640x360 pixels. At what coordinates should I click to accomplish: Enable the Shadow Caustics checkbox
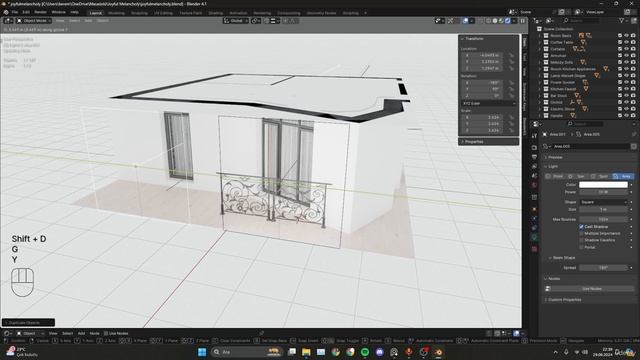[x=581, y=240]
